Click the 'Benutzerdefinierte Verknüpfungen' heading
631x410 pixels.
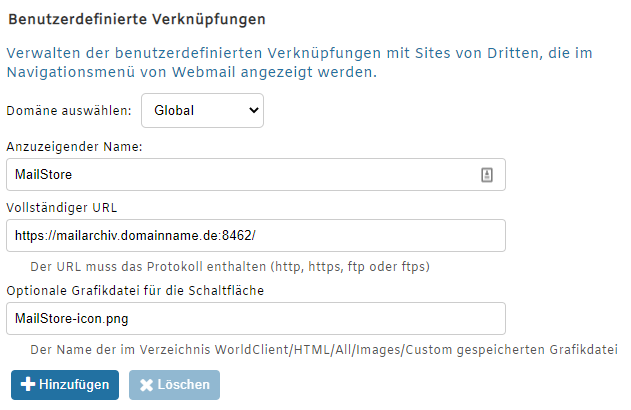pos(137,19)
